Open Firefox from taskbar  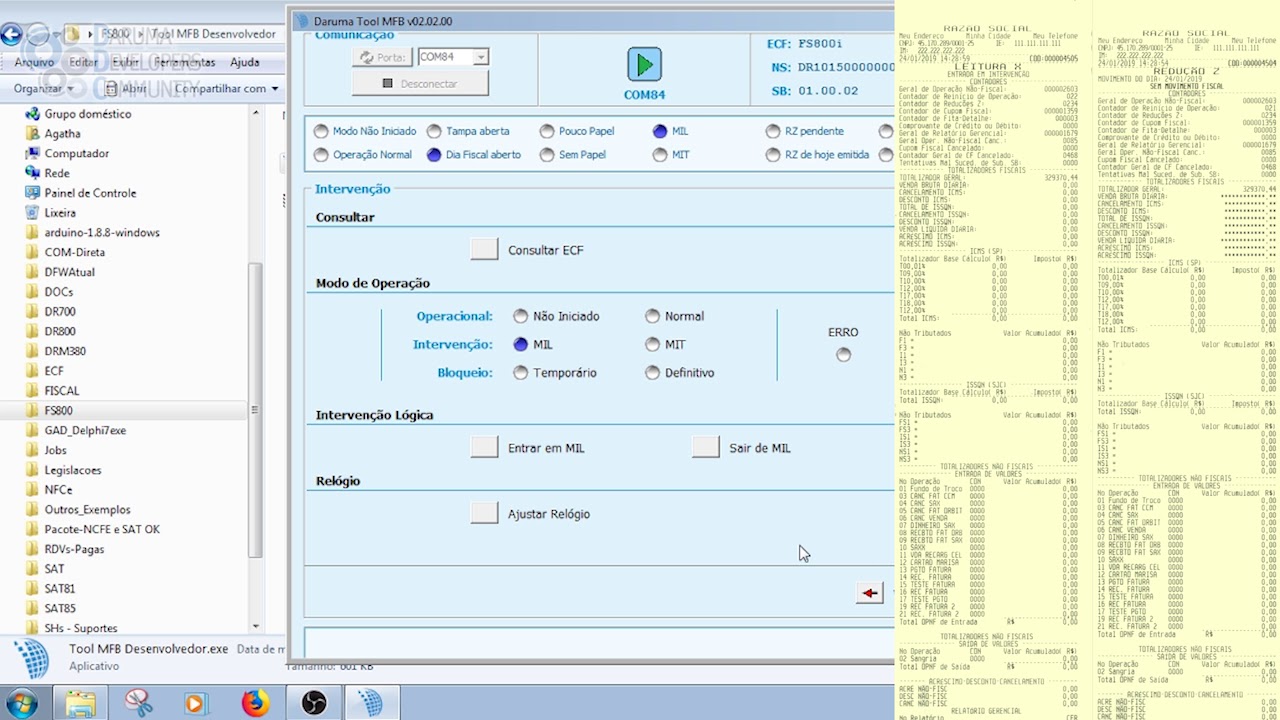(256, 703)
